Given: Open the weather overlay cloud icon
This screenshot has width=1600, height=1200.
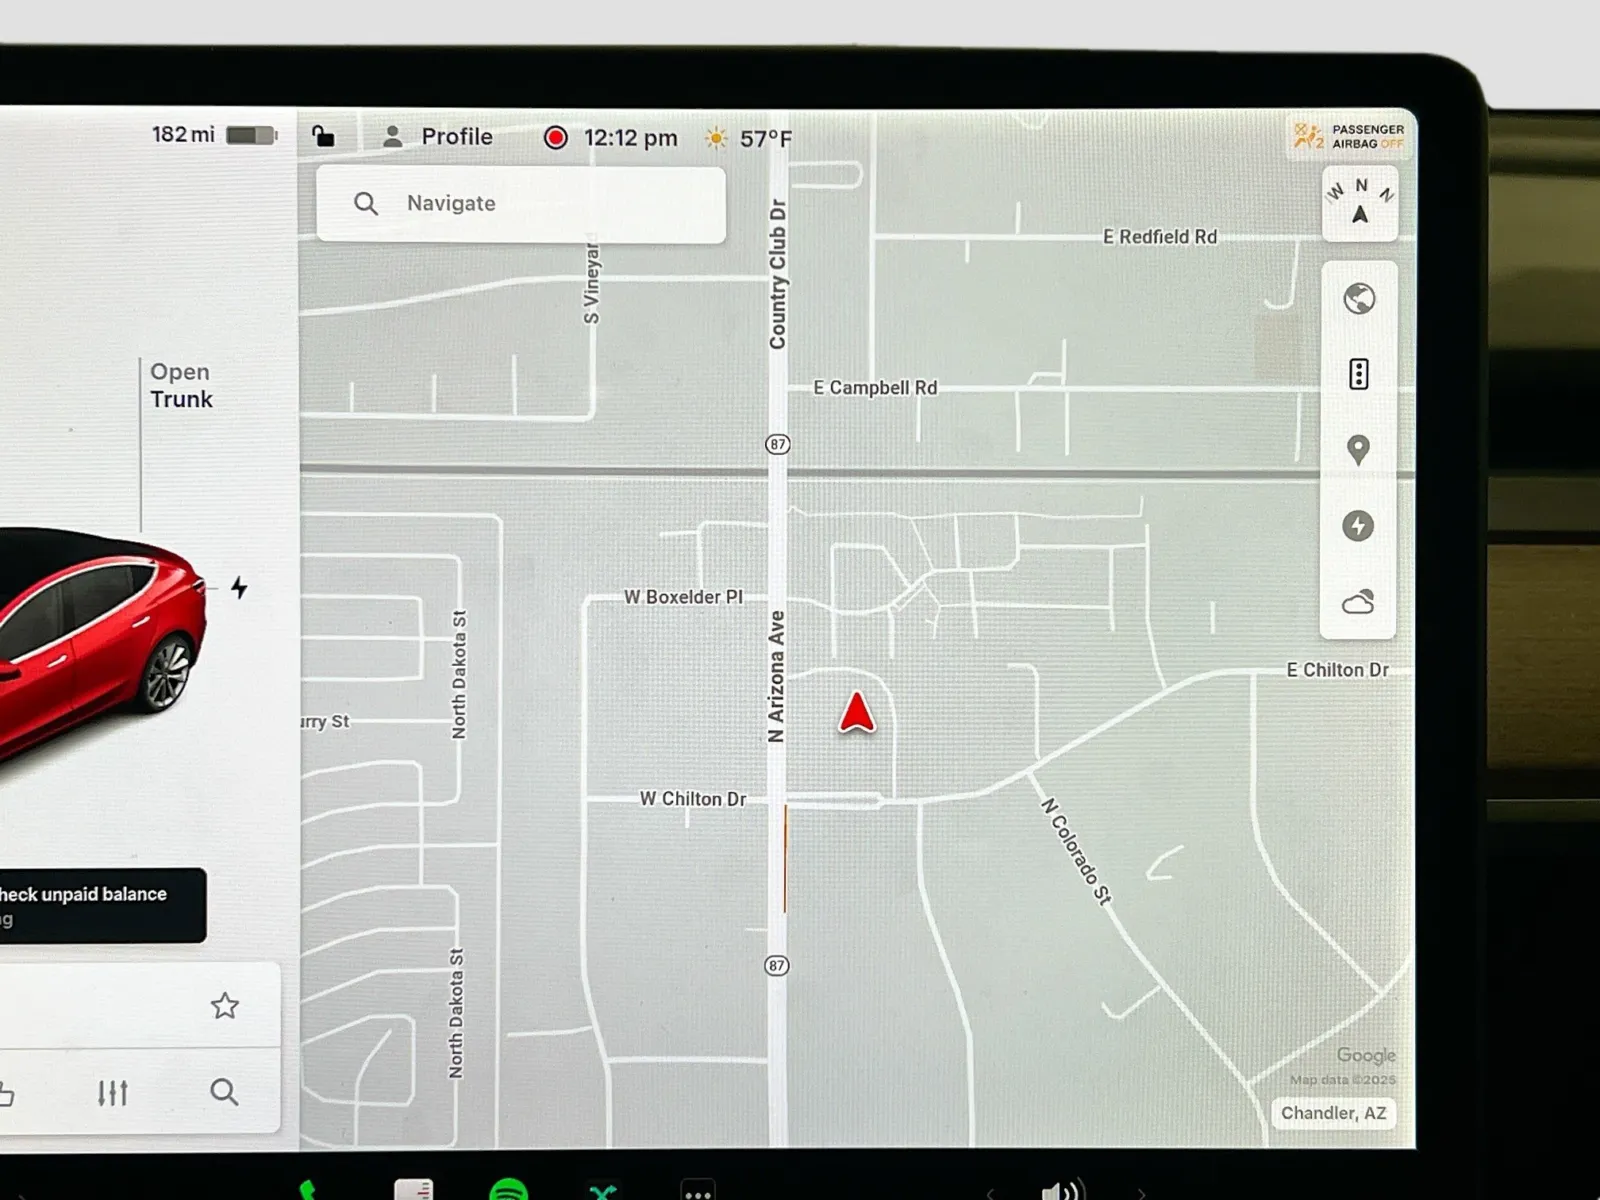Looking at the screenshot, I should [x=1358, y=602].
